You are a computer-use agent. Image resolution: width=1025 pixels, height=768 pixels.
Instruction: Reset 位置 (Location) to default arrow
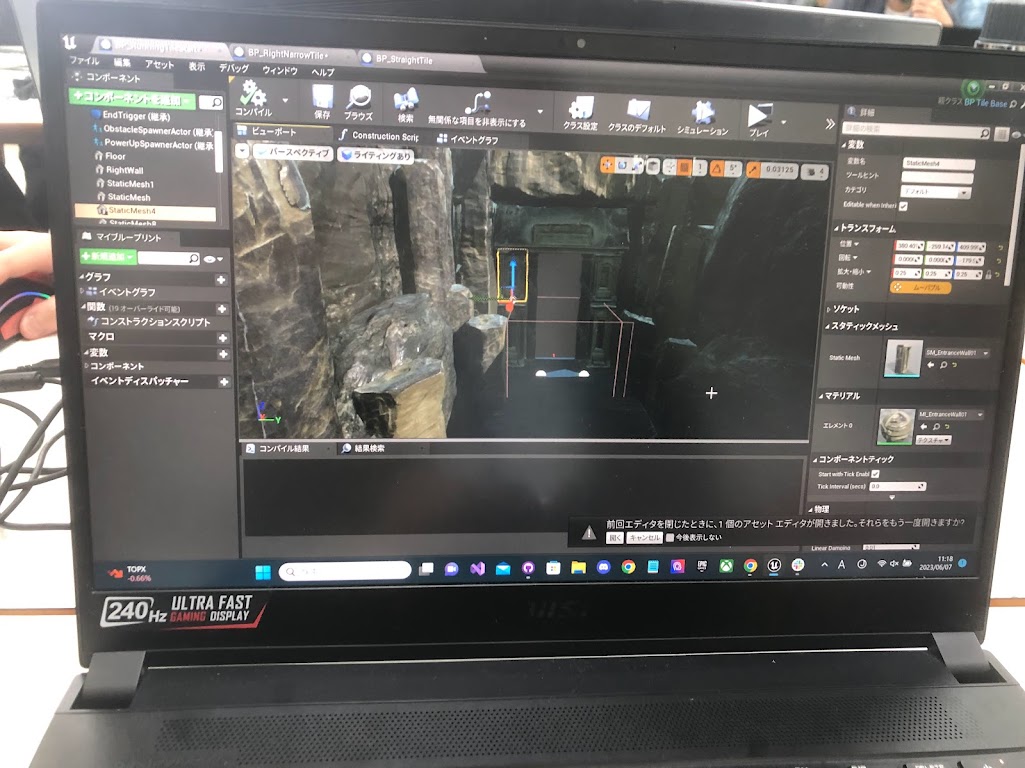coord(1000,248)
